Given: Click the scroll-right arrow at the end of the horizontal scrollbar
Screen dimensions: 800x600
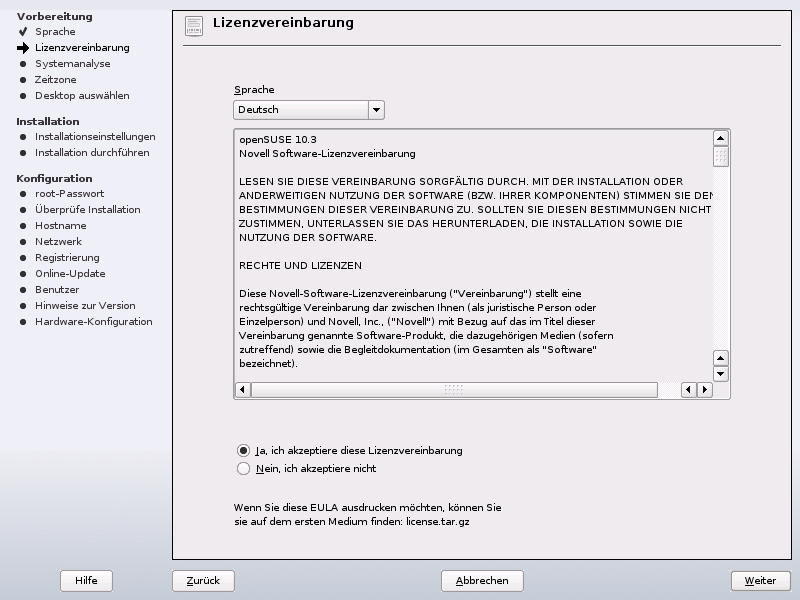Looking at the screenshot, I should [x=705, y=390].
